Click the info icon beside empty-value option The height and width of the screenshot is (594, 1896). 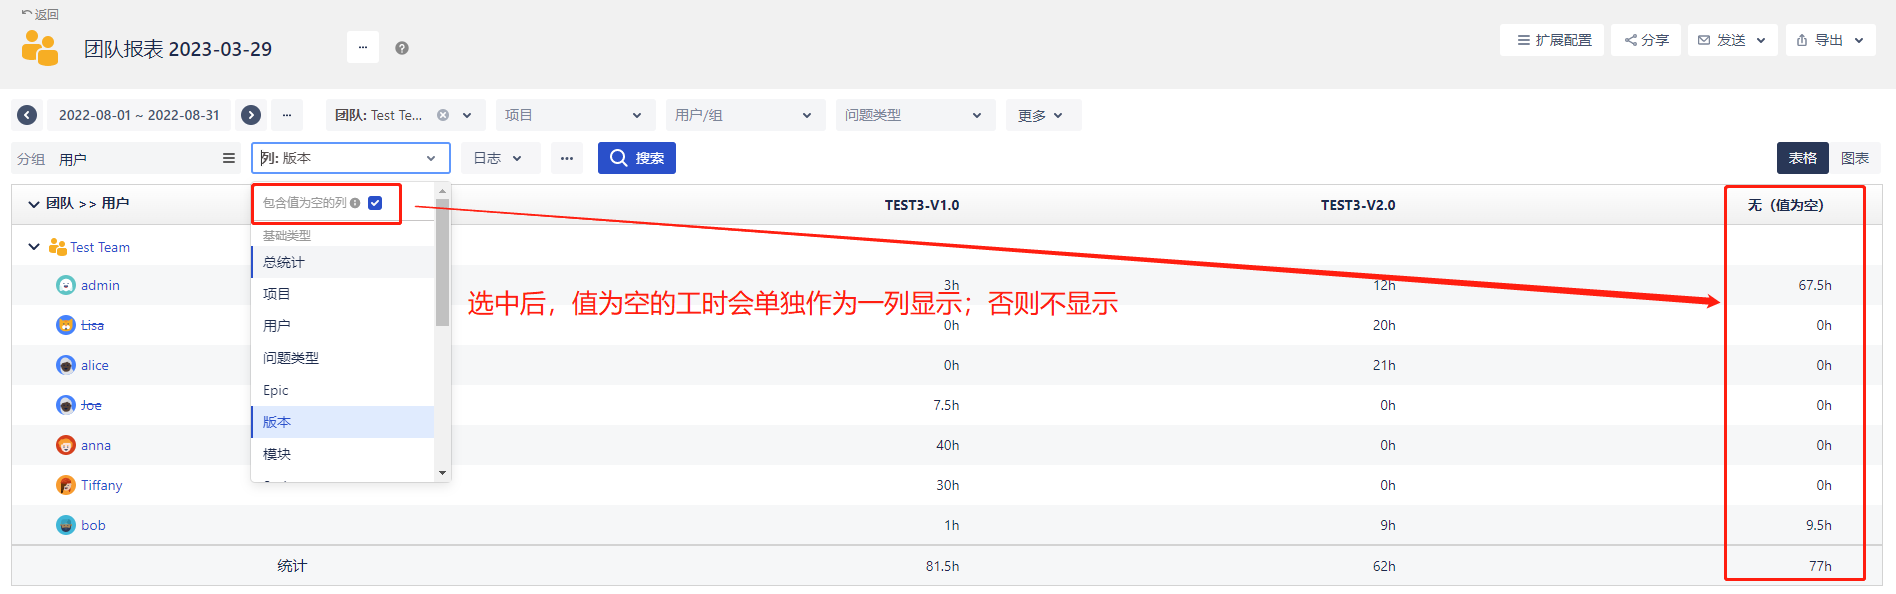[x=355, y=203]
